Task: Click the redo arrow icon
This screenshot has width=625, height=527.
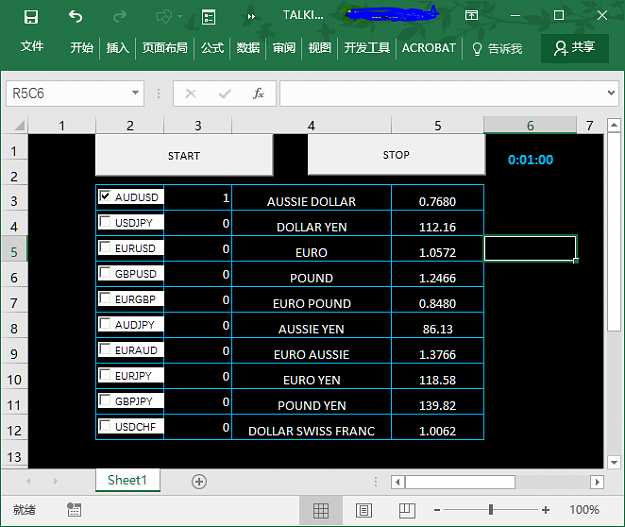Action: 120,17
